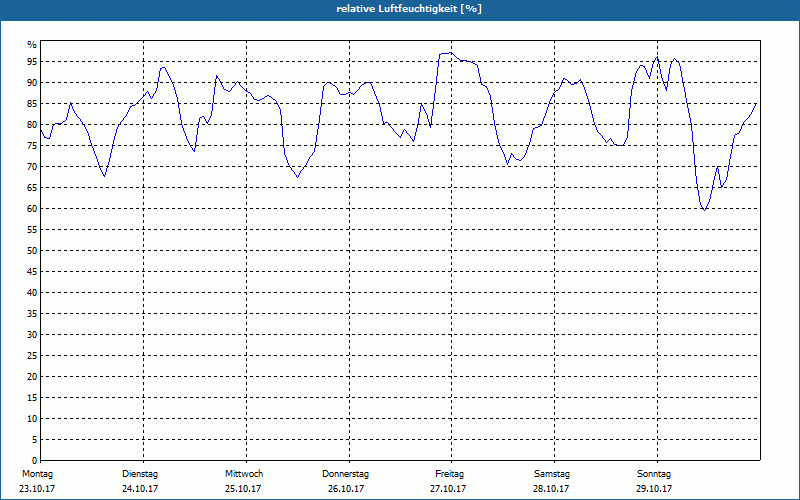Click the 'Montag' day label

pos(38,474)
